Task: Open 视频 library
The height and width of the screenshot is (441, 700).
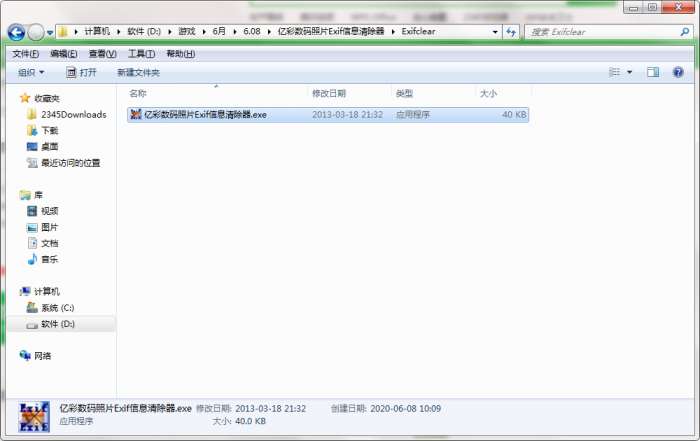Action: (50, 211)
